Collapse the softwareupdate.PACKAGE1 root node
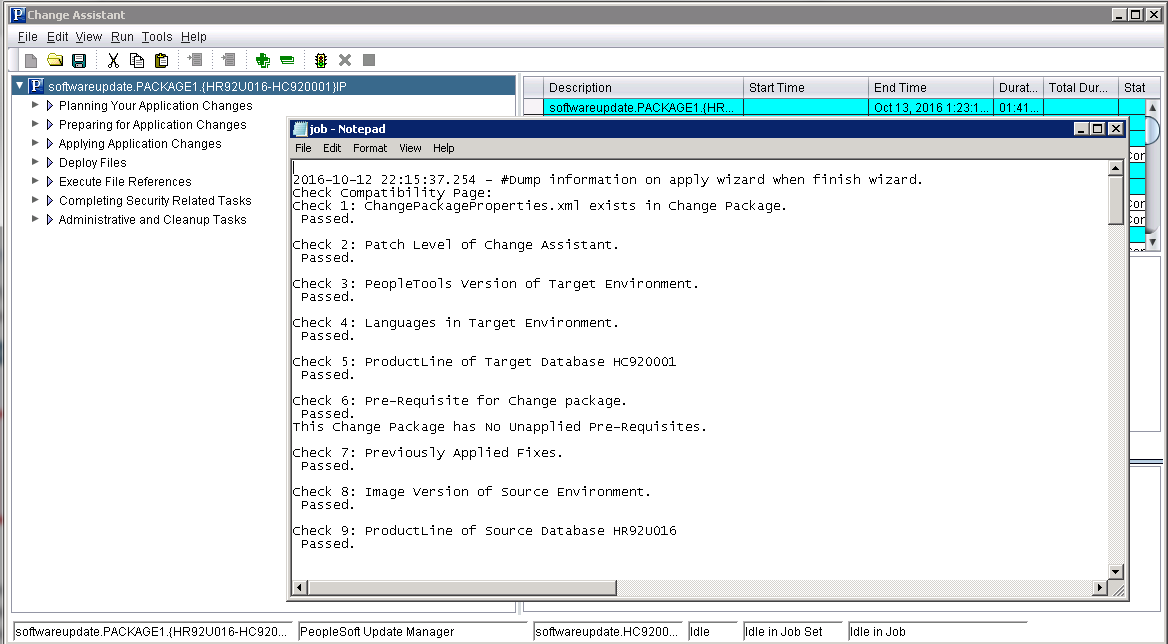The height and width of the screenshot is (644, 1168). [19, 86]
